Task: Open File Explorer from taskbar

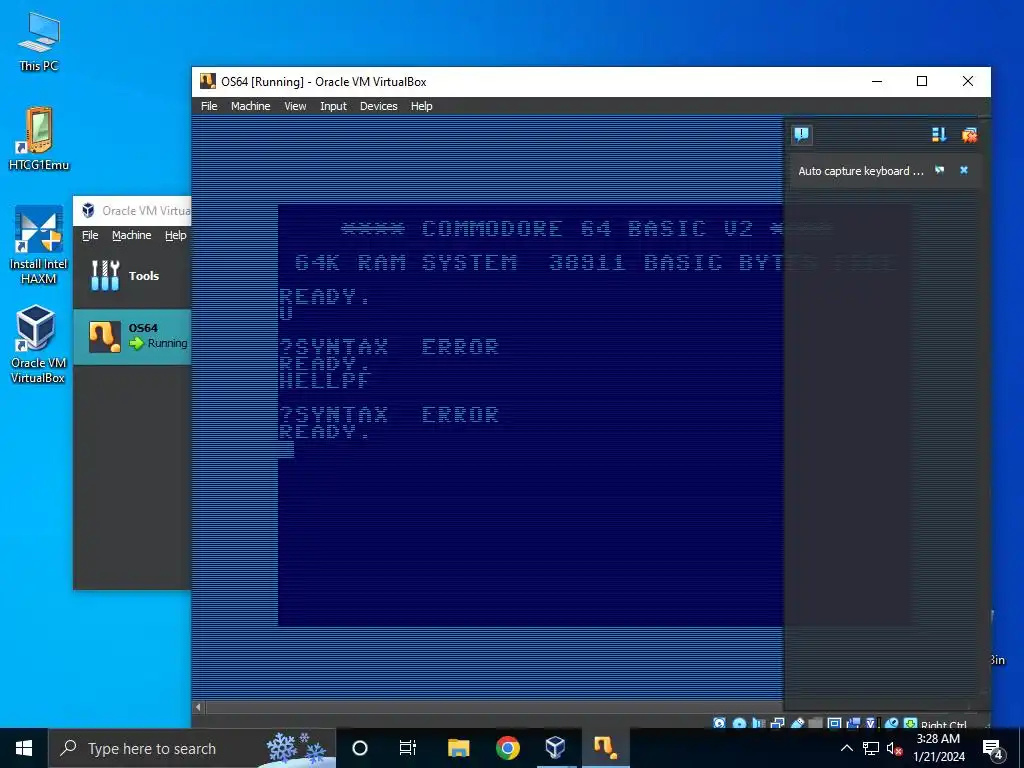Action: coord(458,748)
